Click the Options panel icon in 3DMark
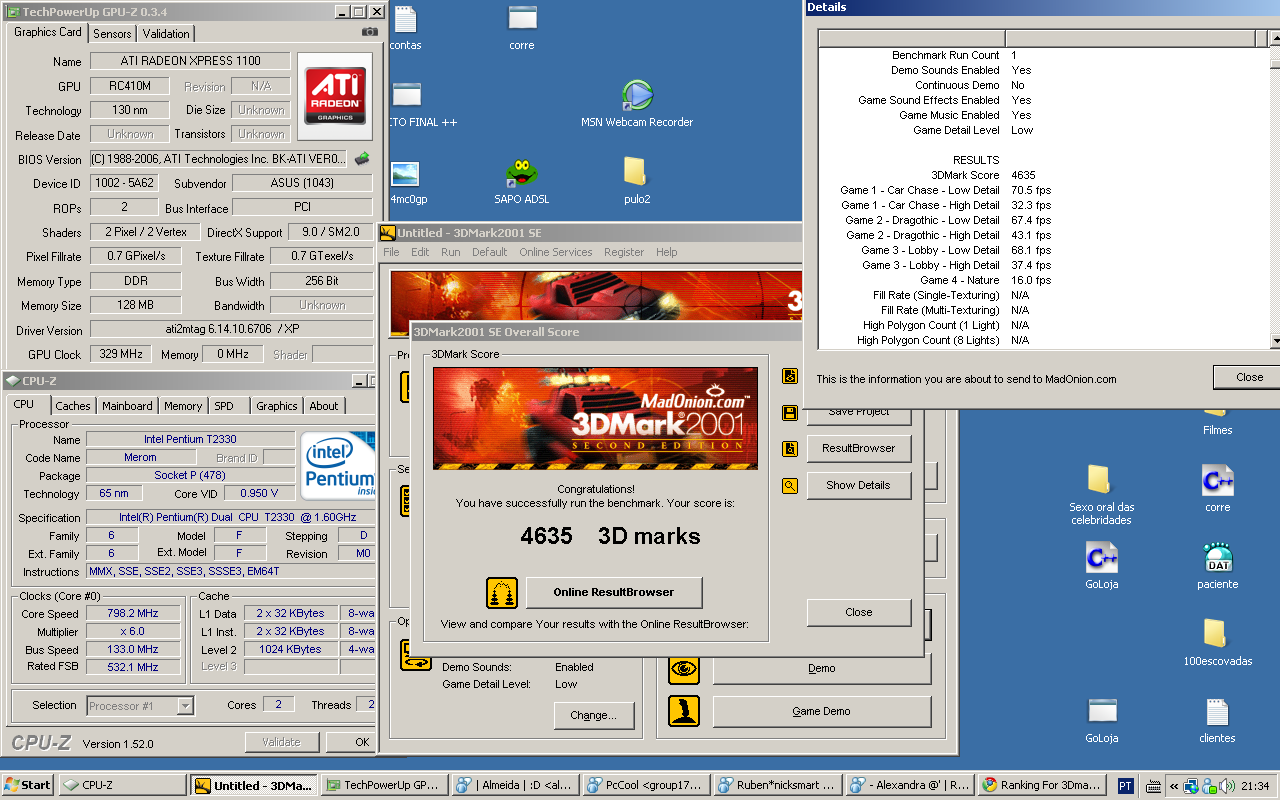The image size is (1280, 800). (414, 656)
